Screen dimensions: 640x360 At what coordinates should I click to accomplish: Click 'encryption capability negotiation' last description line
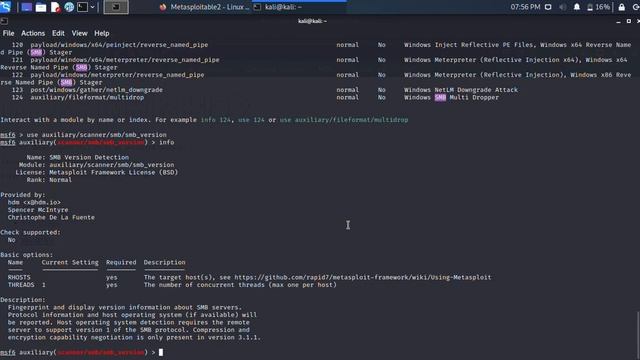click(134, 338)
